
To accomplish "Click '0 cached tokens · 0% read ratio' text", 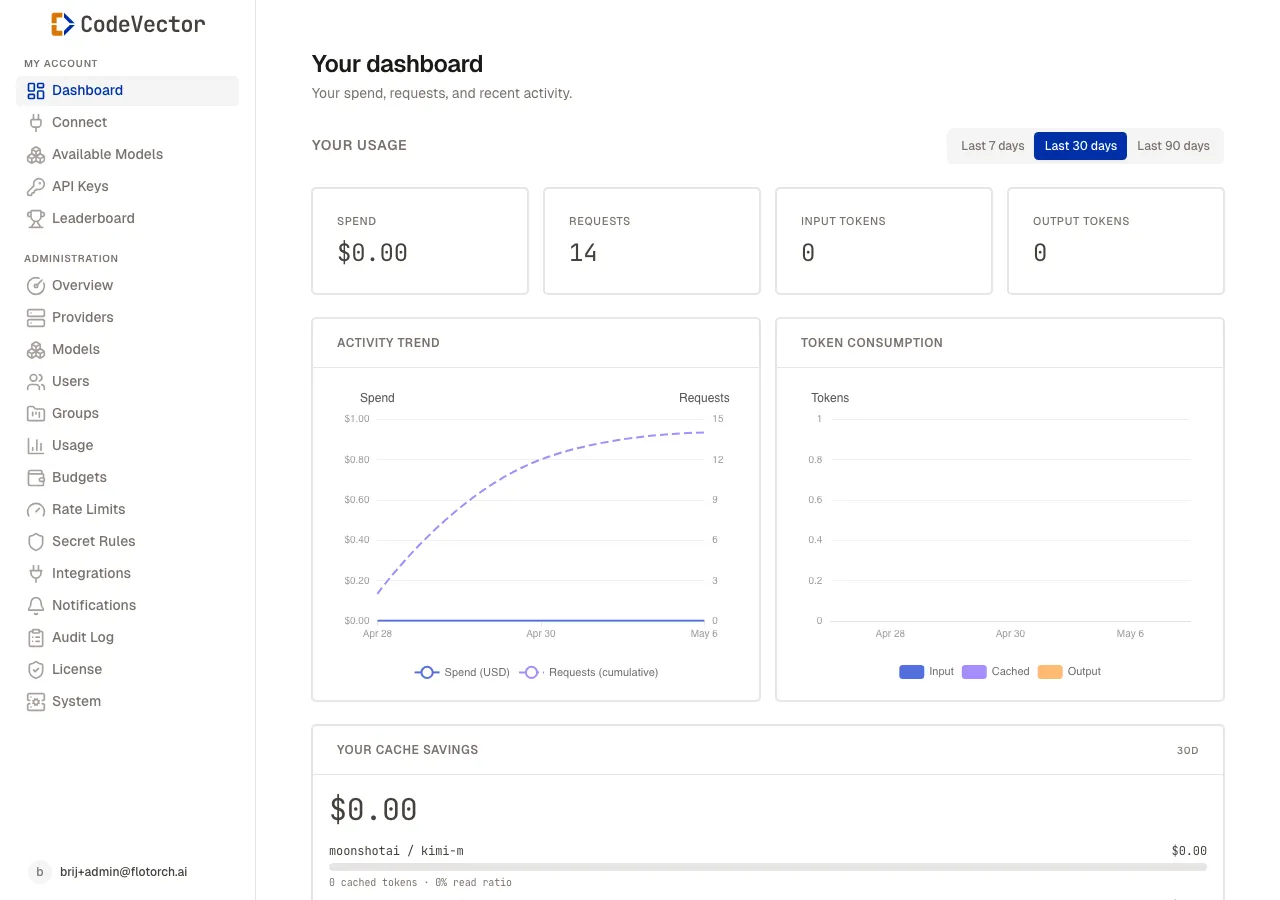I will 420,883.
